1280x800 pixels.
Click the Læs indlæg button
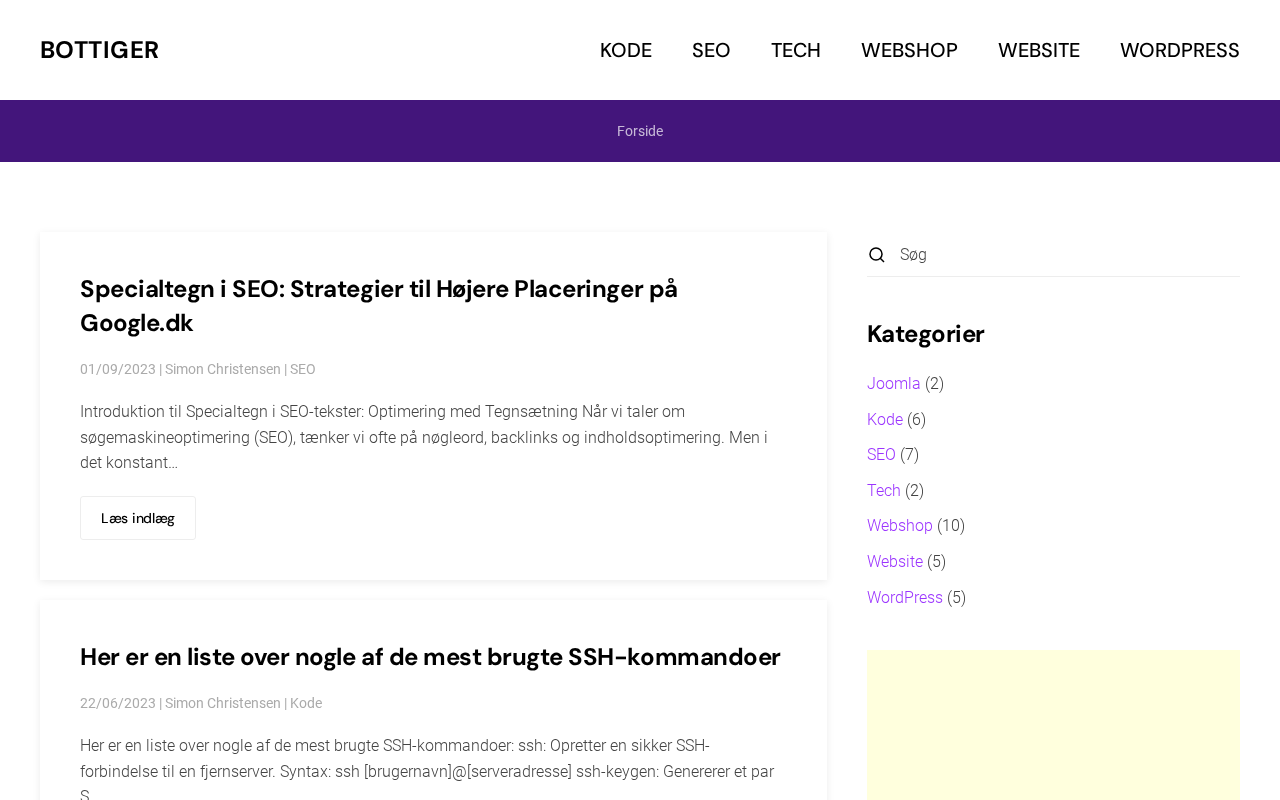point(138,518)
